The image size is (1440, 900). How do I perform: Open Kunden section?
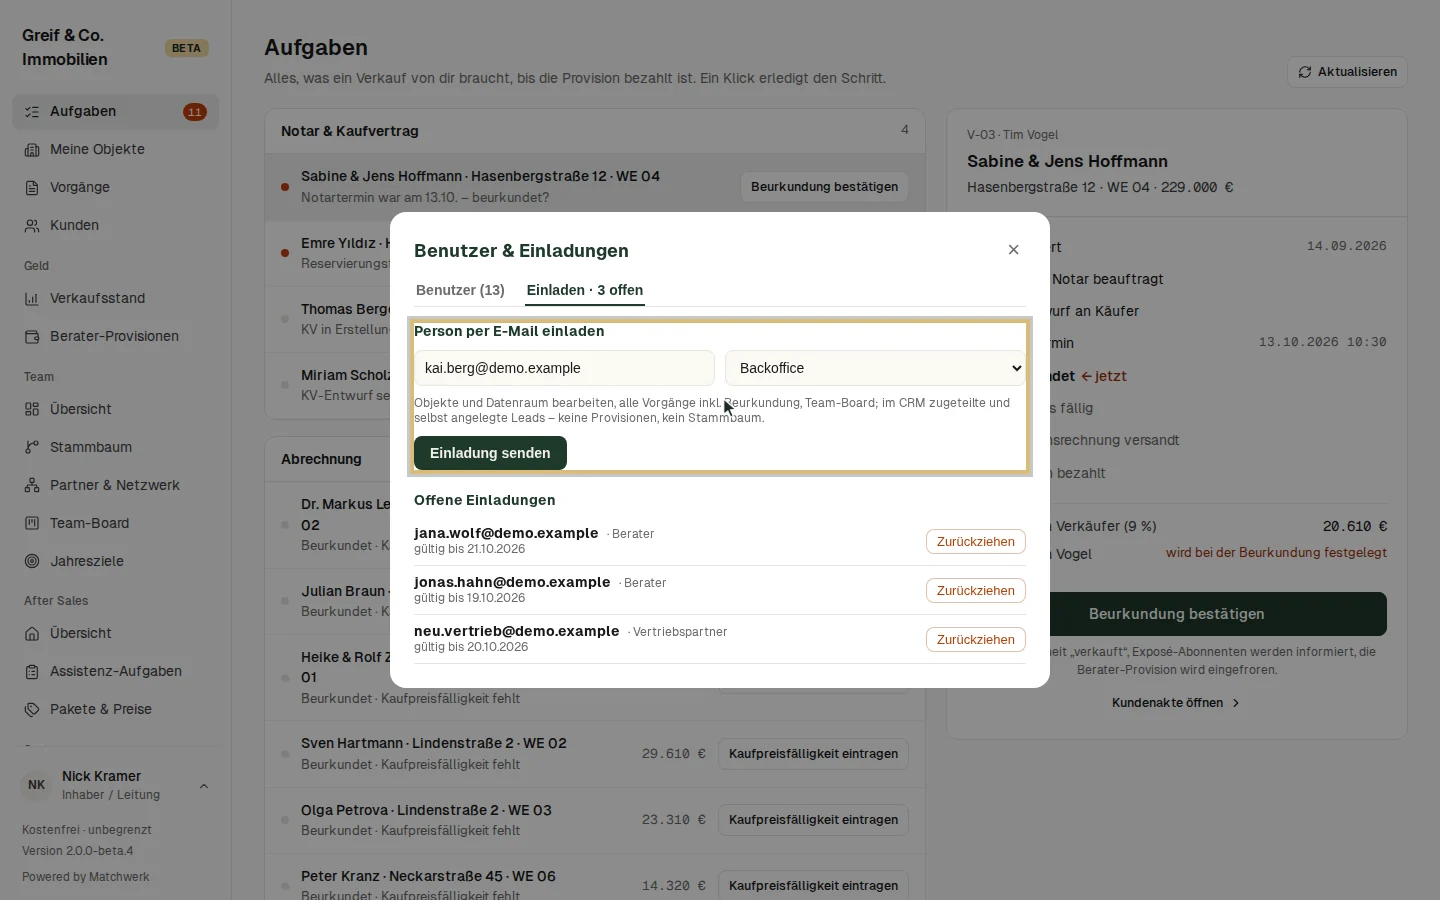point(115,226)
